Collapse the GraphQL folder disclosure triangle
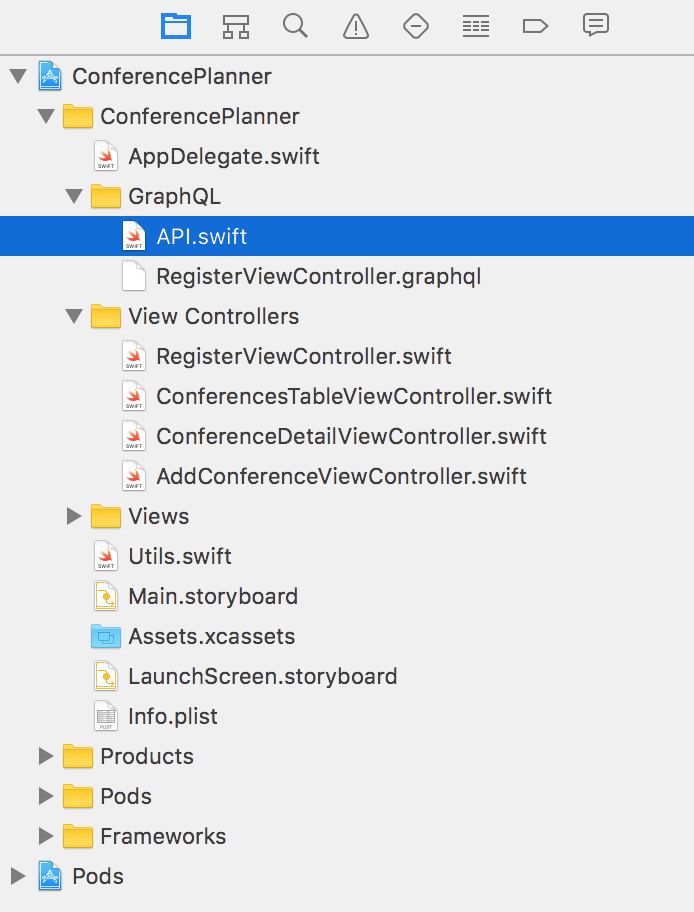 pyautogui.click(x=74, y=196)
